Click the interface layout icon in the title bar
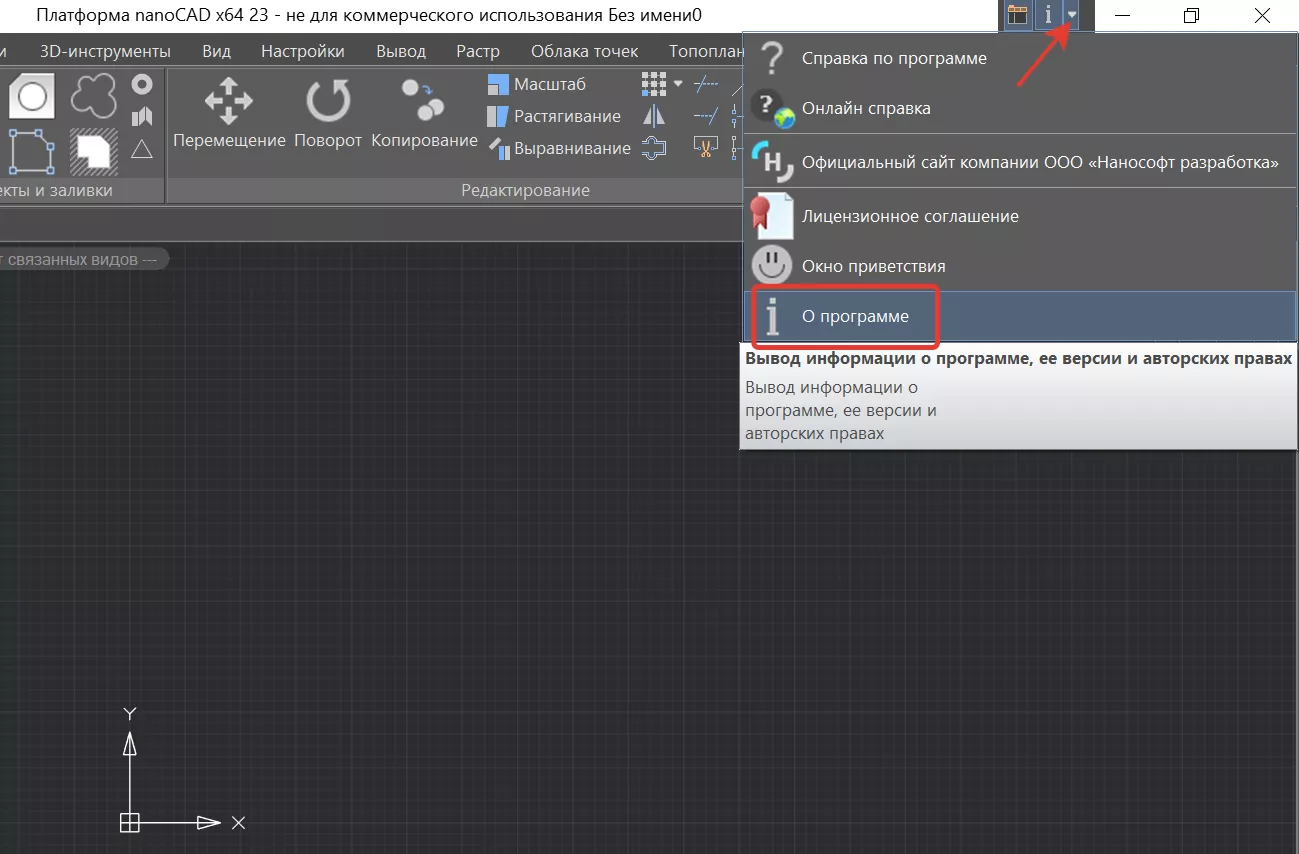The image size is (1299, 854). click(x=1017, y=15)
